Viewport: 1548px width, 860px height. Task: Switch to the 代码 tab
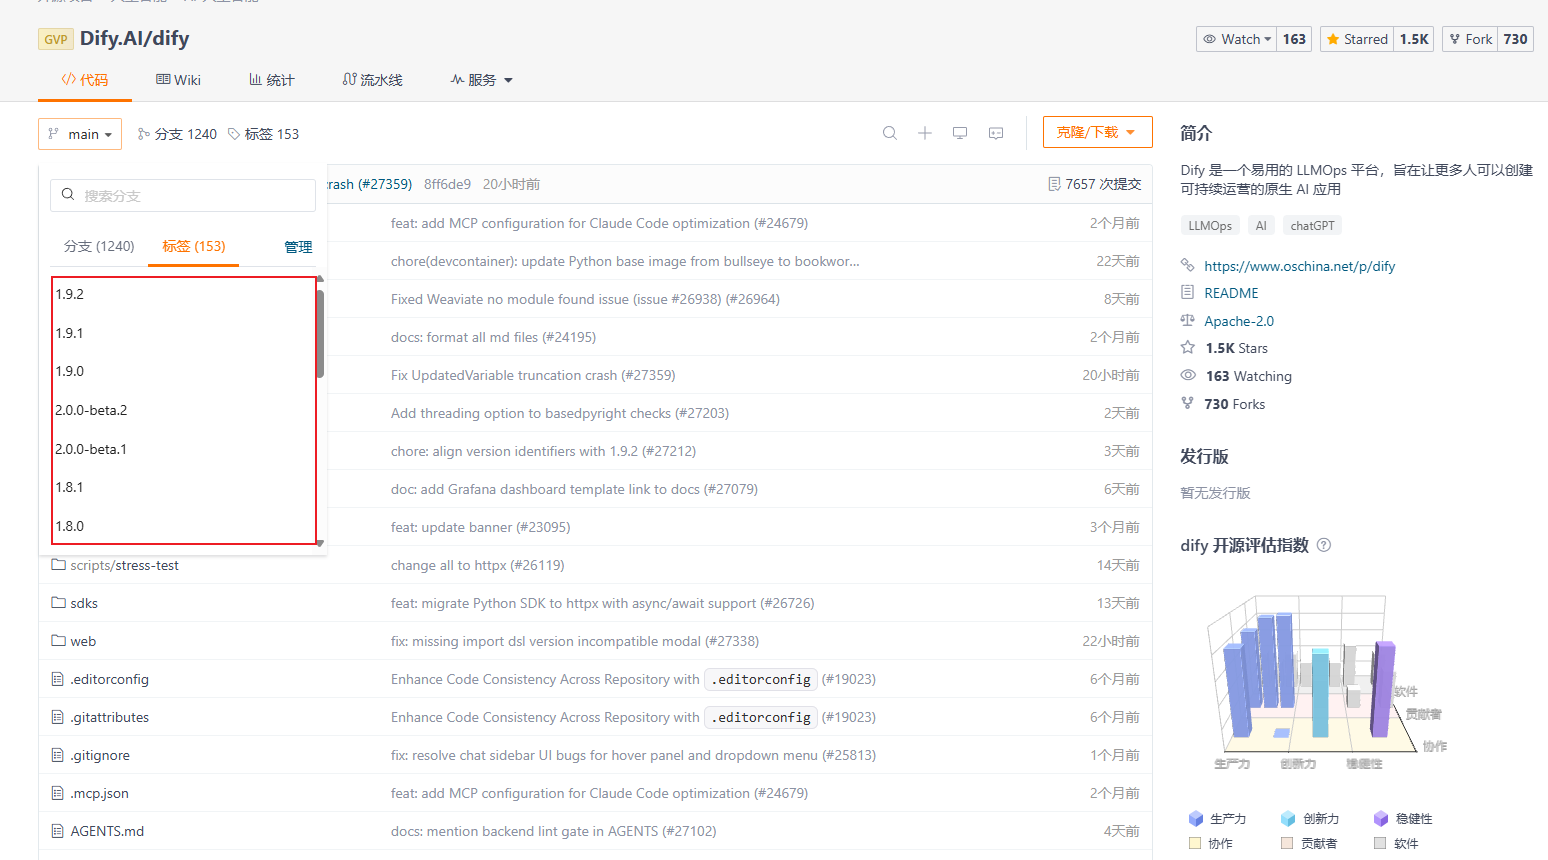click(85, 80)
